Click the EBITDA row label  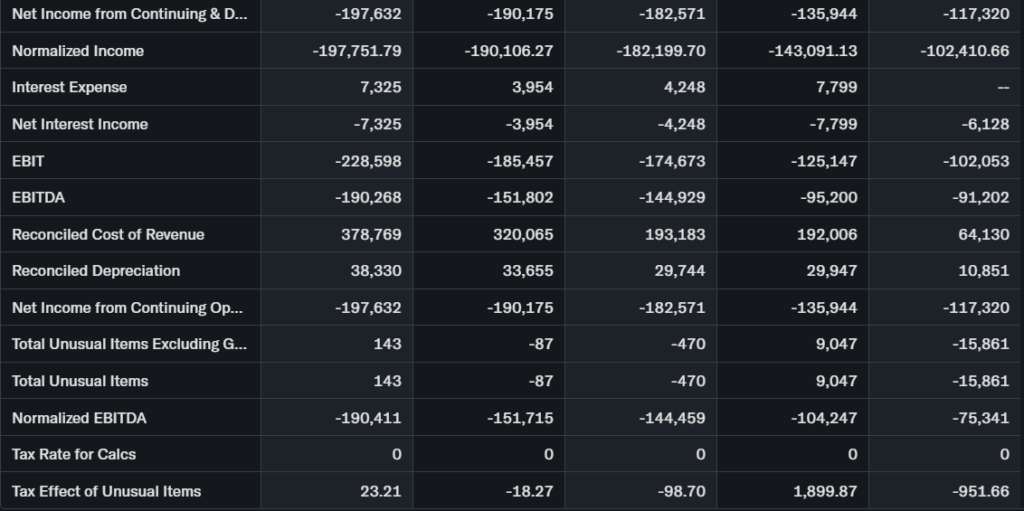point(38,197)
